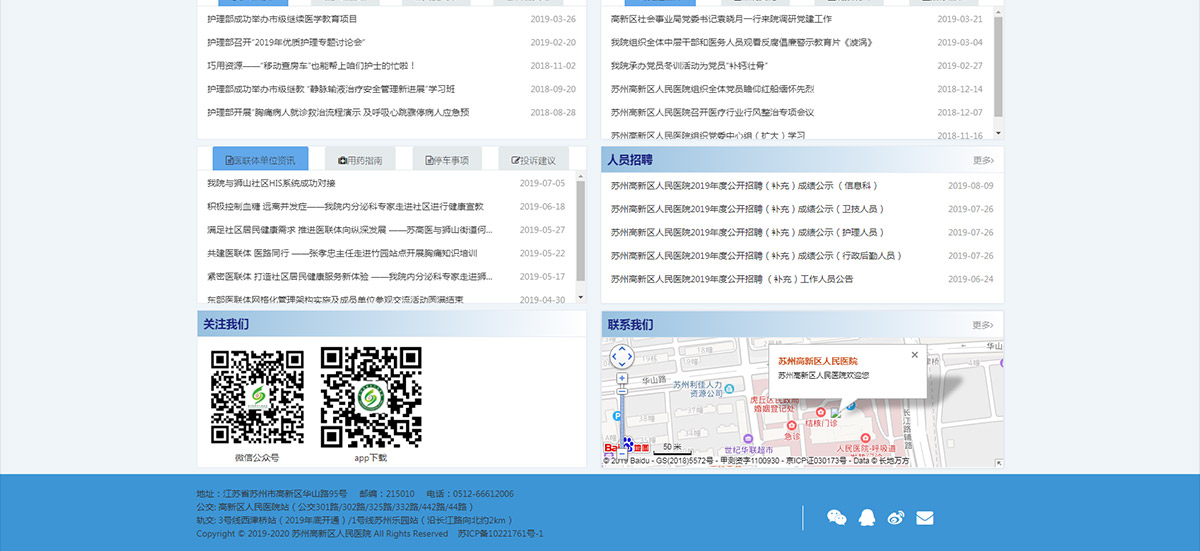Zoom in the map with plus button

[622, 379]
